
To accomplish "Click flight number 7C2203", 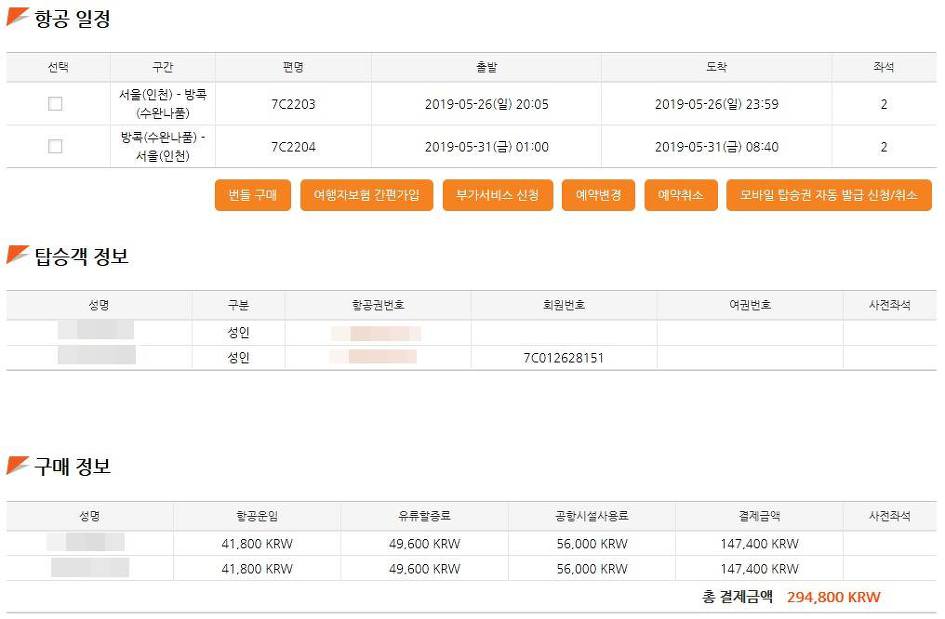I will (x=293, y=104).
